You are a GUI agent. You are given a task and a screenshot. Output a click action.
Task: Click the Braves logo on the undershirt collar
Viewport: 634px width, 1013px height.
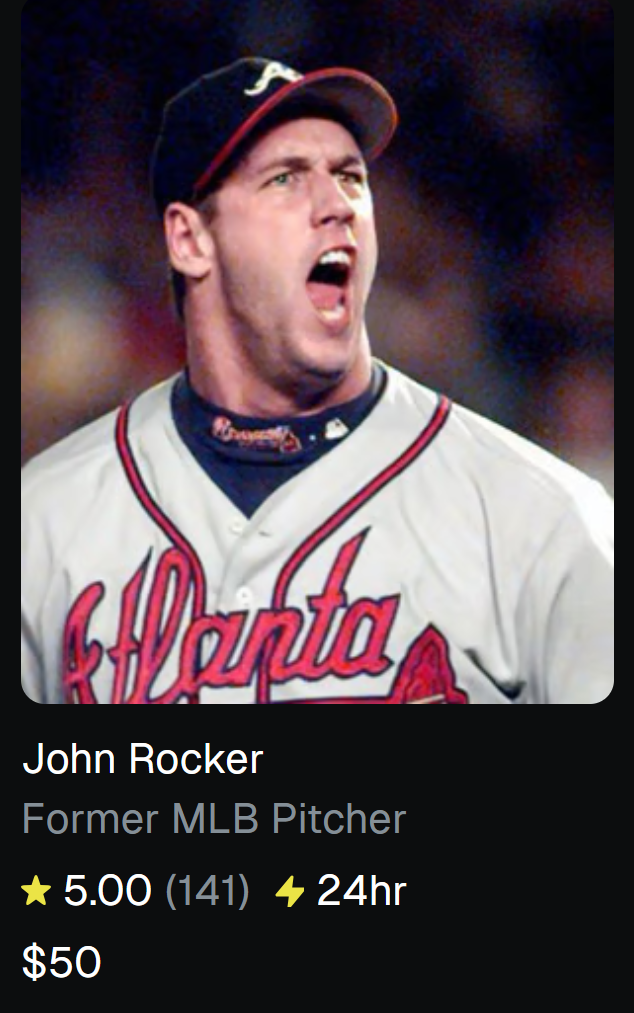click(257, 432)
